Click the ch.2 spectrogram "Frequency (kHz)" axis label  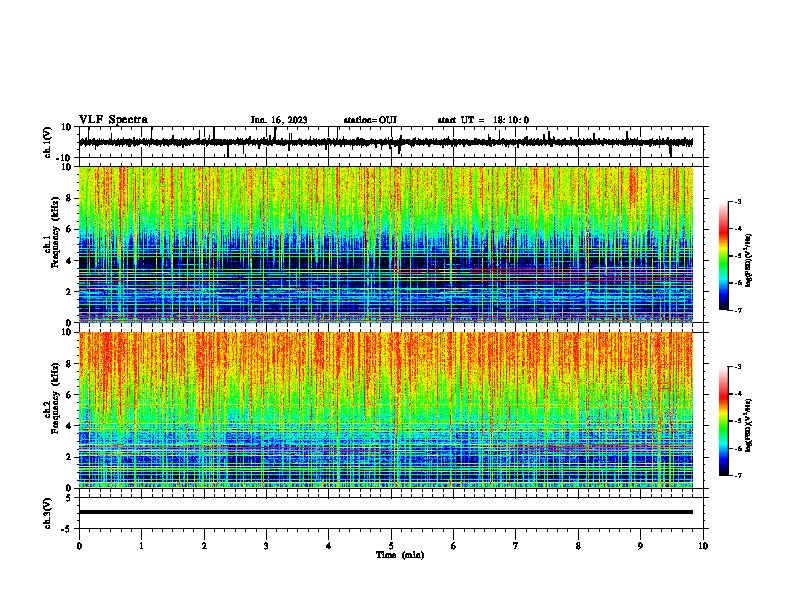click(55, 398)
